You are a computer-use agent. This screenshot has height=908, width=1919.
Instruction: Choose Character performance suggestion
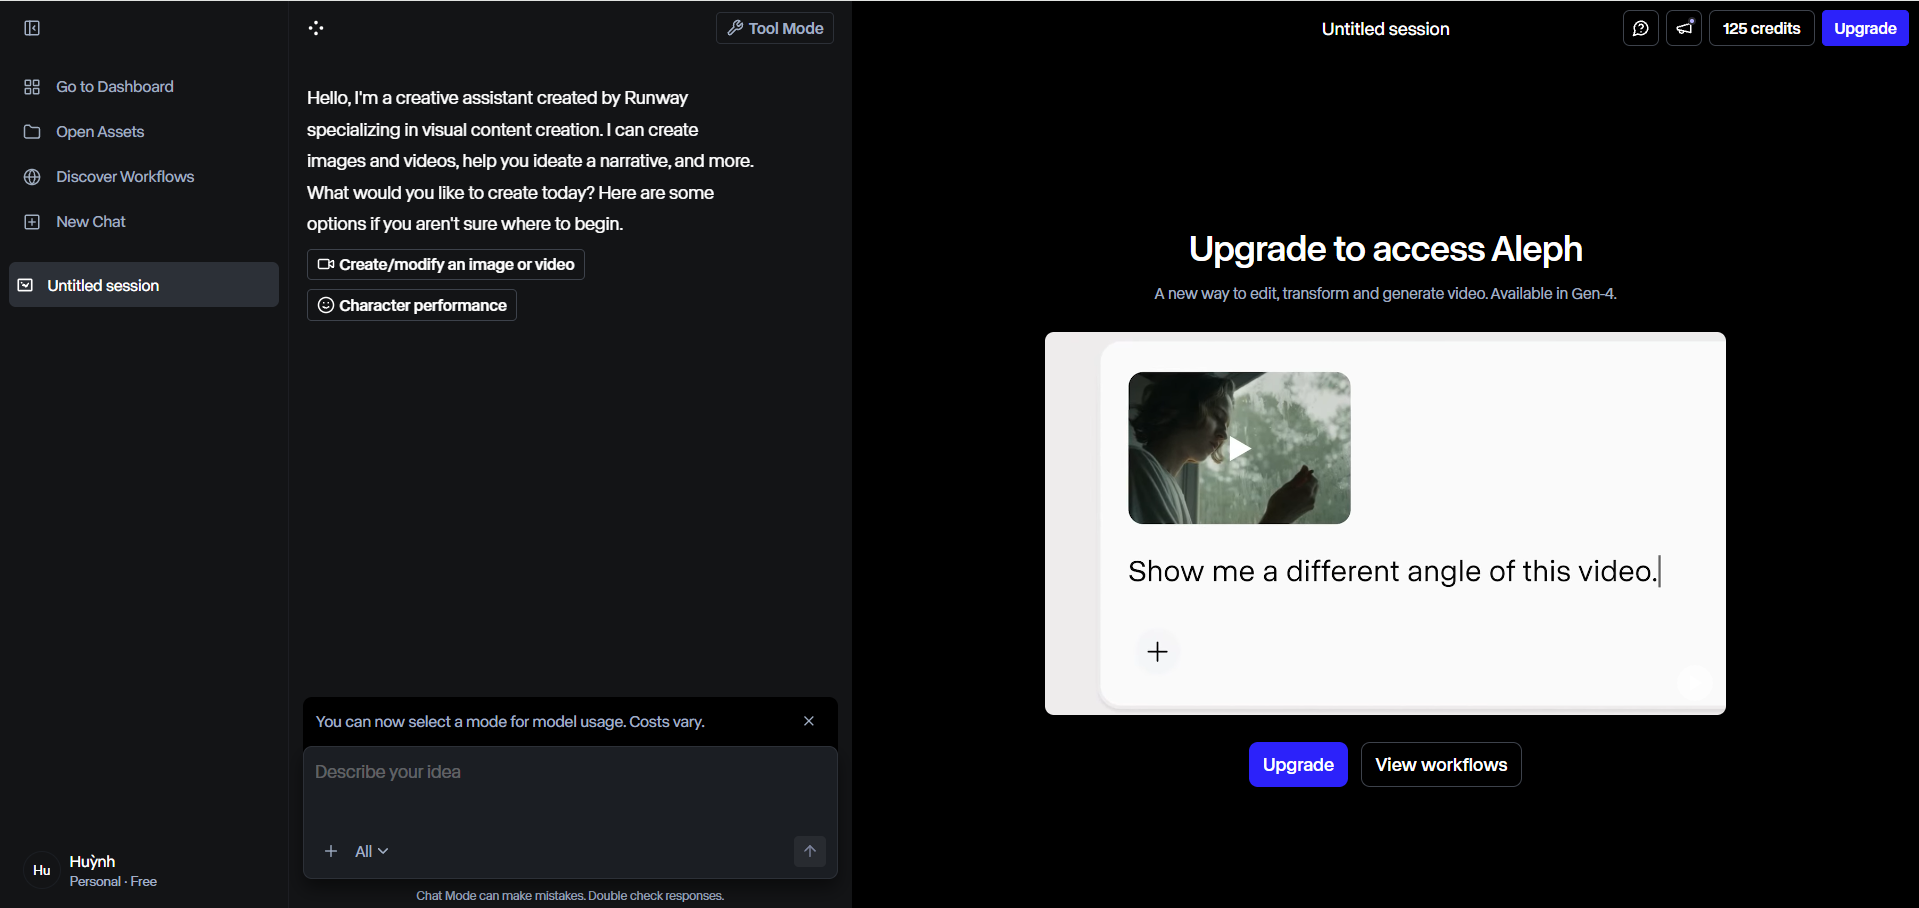click(412, 305)
